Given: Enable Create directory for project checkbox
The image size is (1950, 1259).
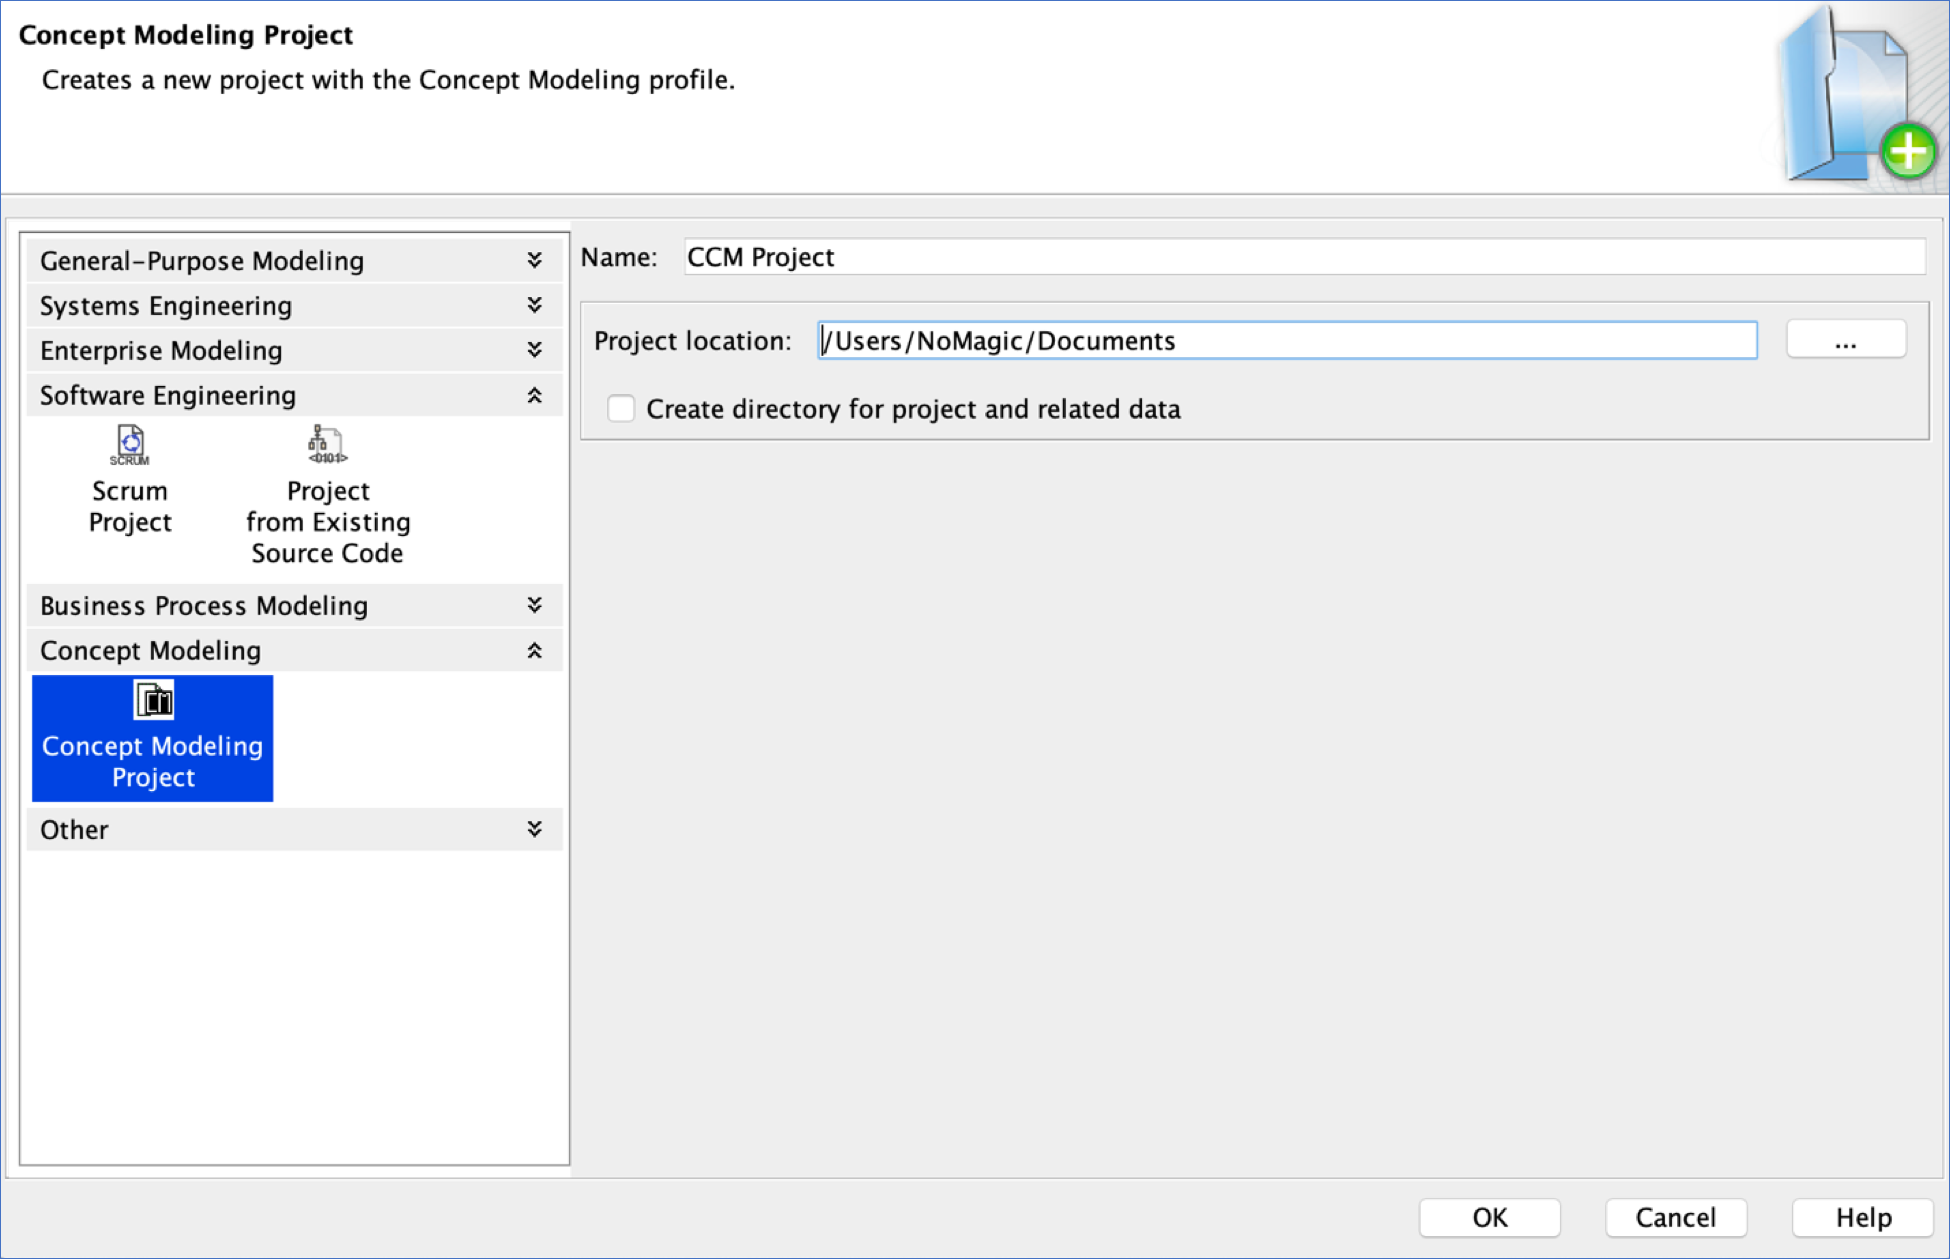Looking at the screenshot, I should click(x=621, y=409).
